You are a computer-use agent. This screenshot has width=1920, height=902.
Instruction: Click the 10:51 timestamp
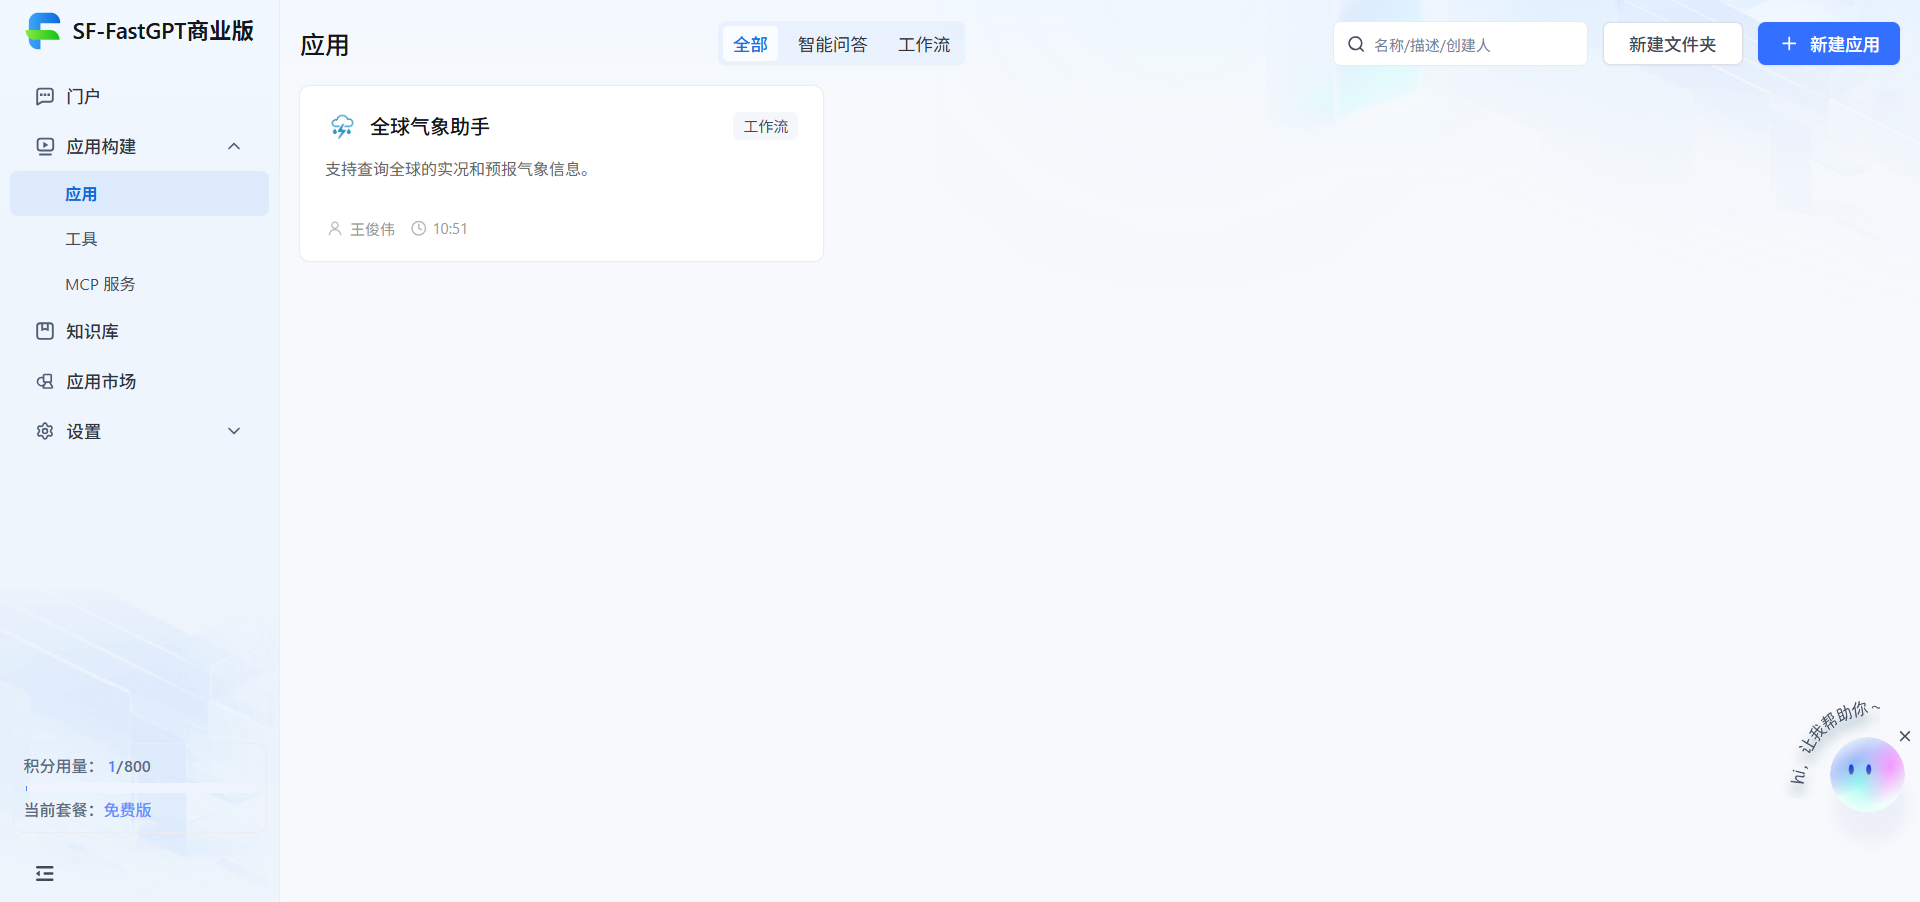pos(450,229)
